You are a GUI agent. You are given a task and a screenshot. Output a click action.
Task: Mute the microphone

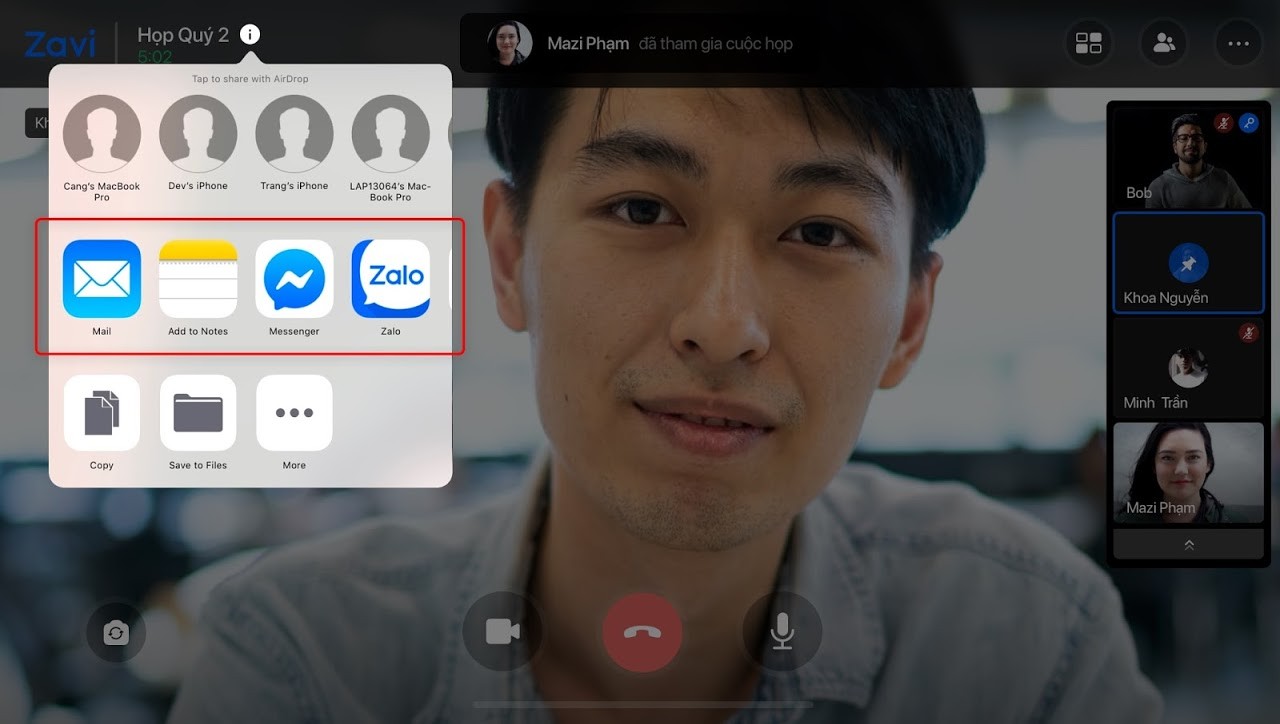click(782, 632)
